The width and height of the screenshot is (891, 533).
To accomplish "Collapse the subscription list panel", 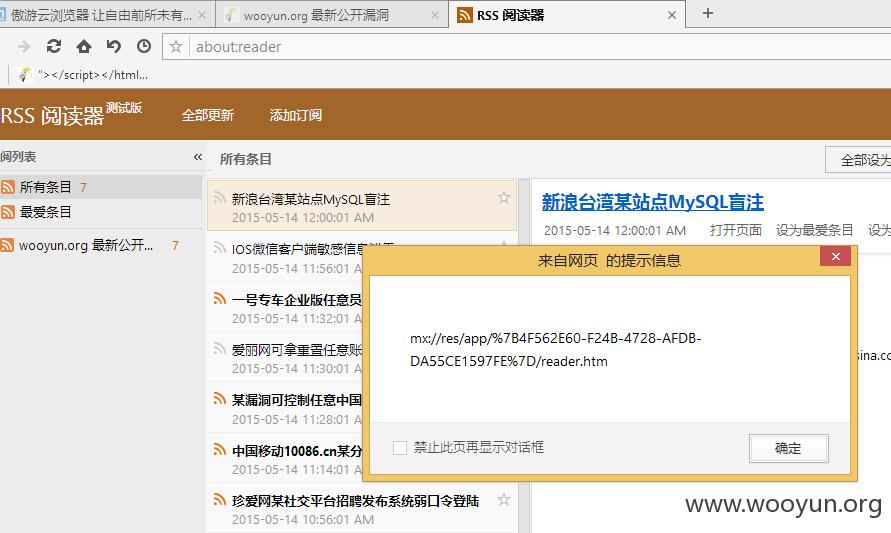I will (198, 157).
